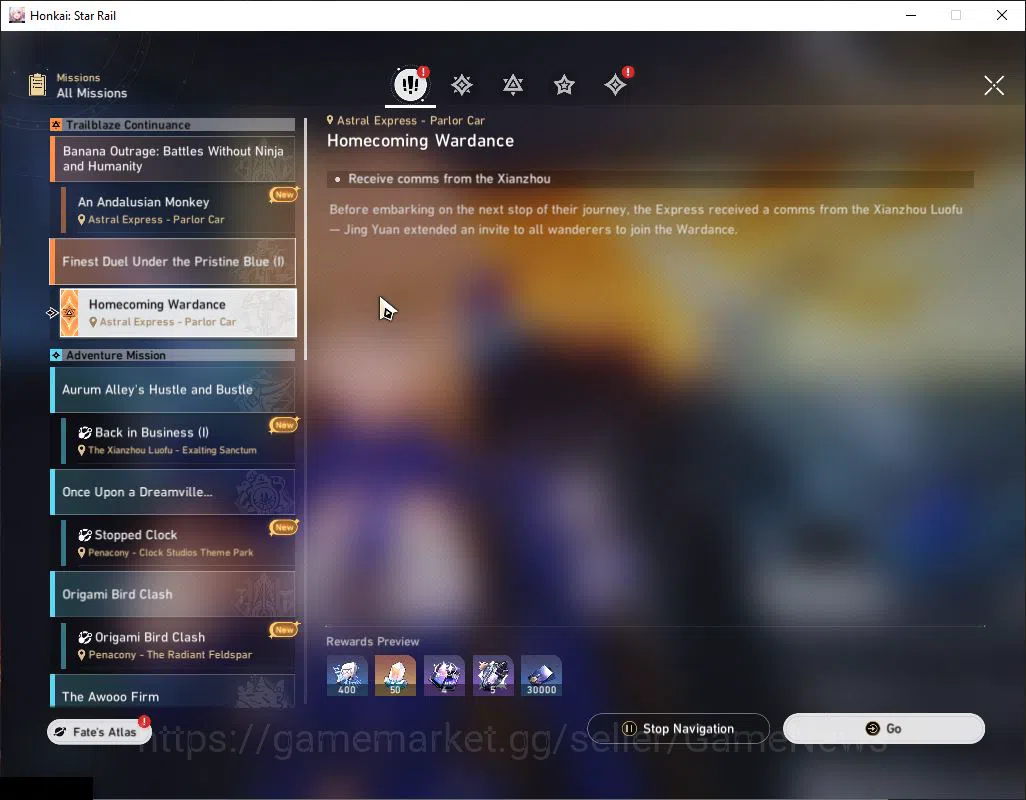1026x800 pixels.
Task: Select Origami Bird Clash group header
Action: click(173, 595)
